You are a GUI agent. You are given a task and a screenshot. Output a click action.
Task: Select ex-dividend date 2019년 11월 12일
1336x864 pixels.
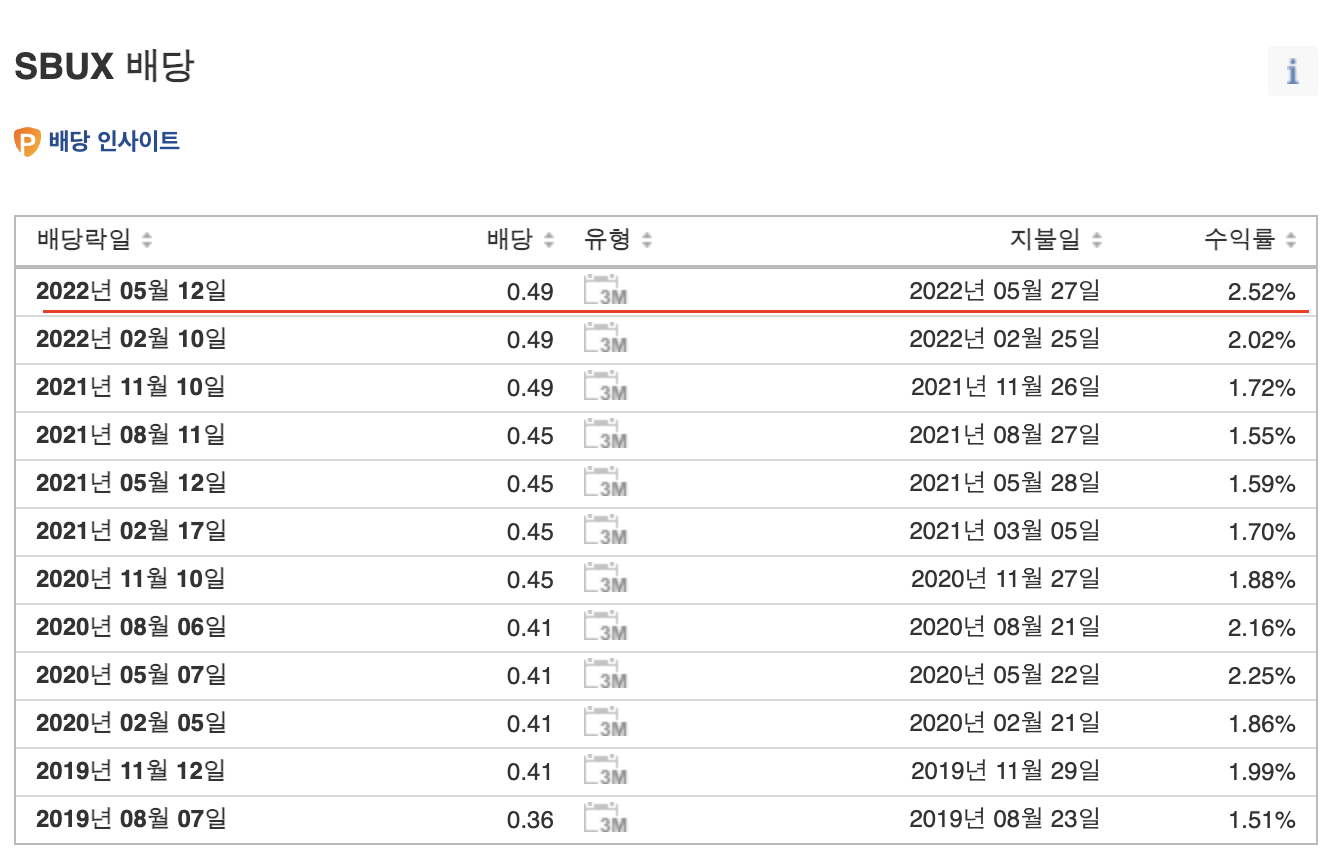pos(131,771)
